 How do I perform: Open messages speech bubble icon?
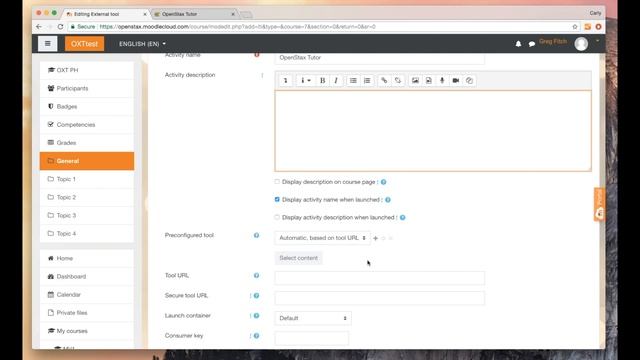tap(531, 44)
